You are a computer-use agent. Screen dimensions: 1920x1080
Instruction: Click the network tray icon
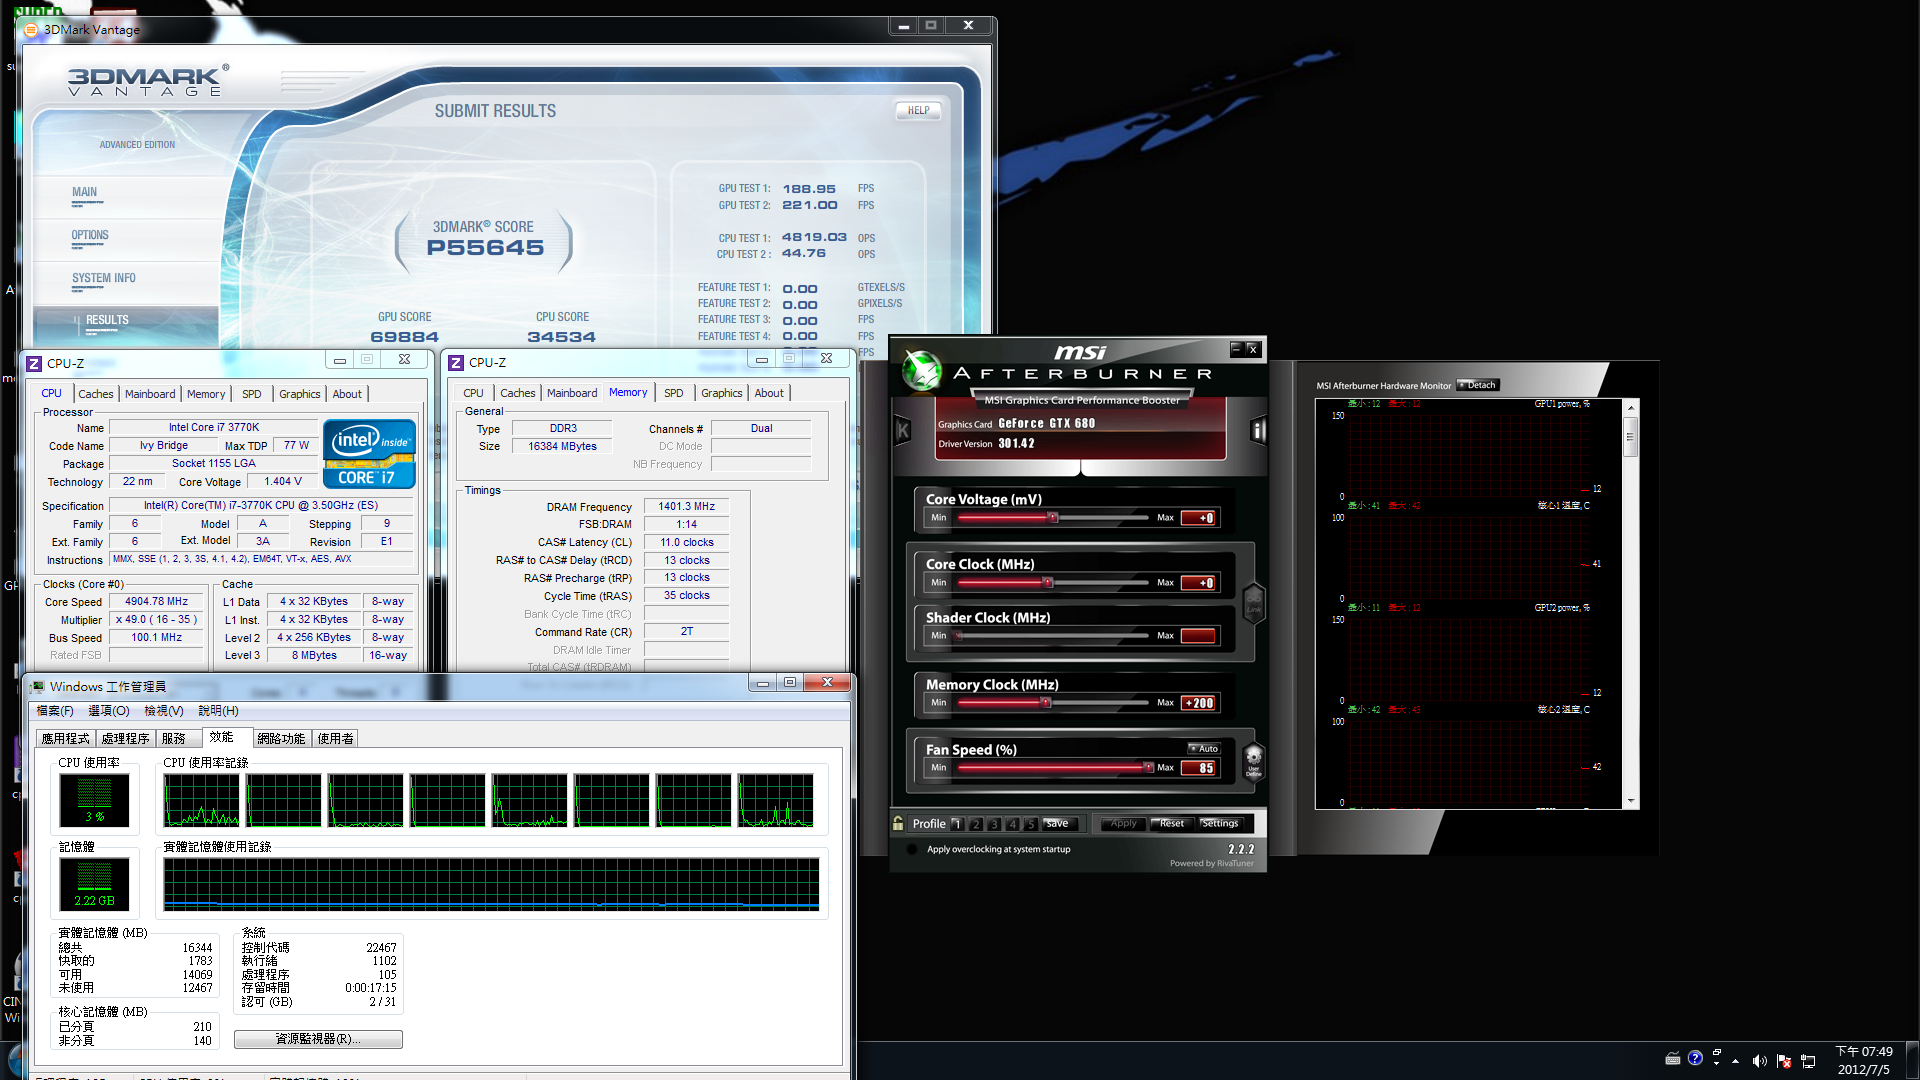1808,1061
